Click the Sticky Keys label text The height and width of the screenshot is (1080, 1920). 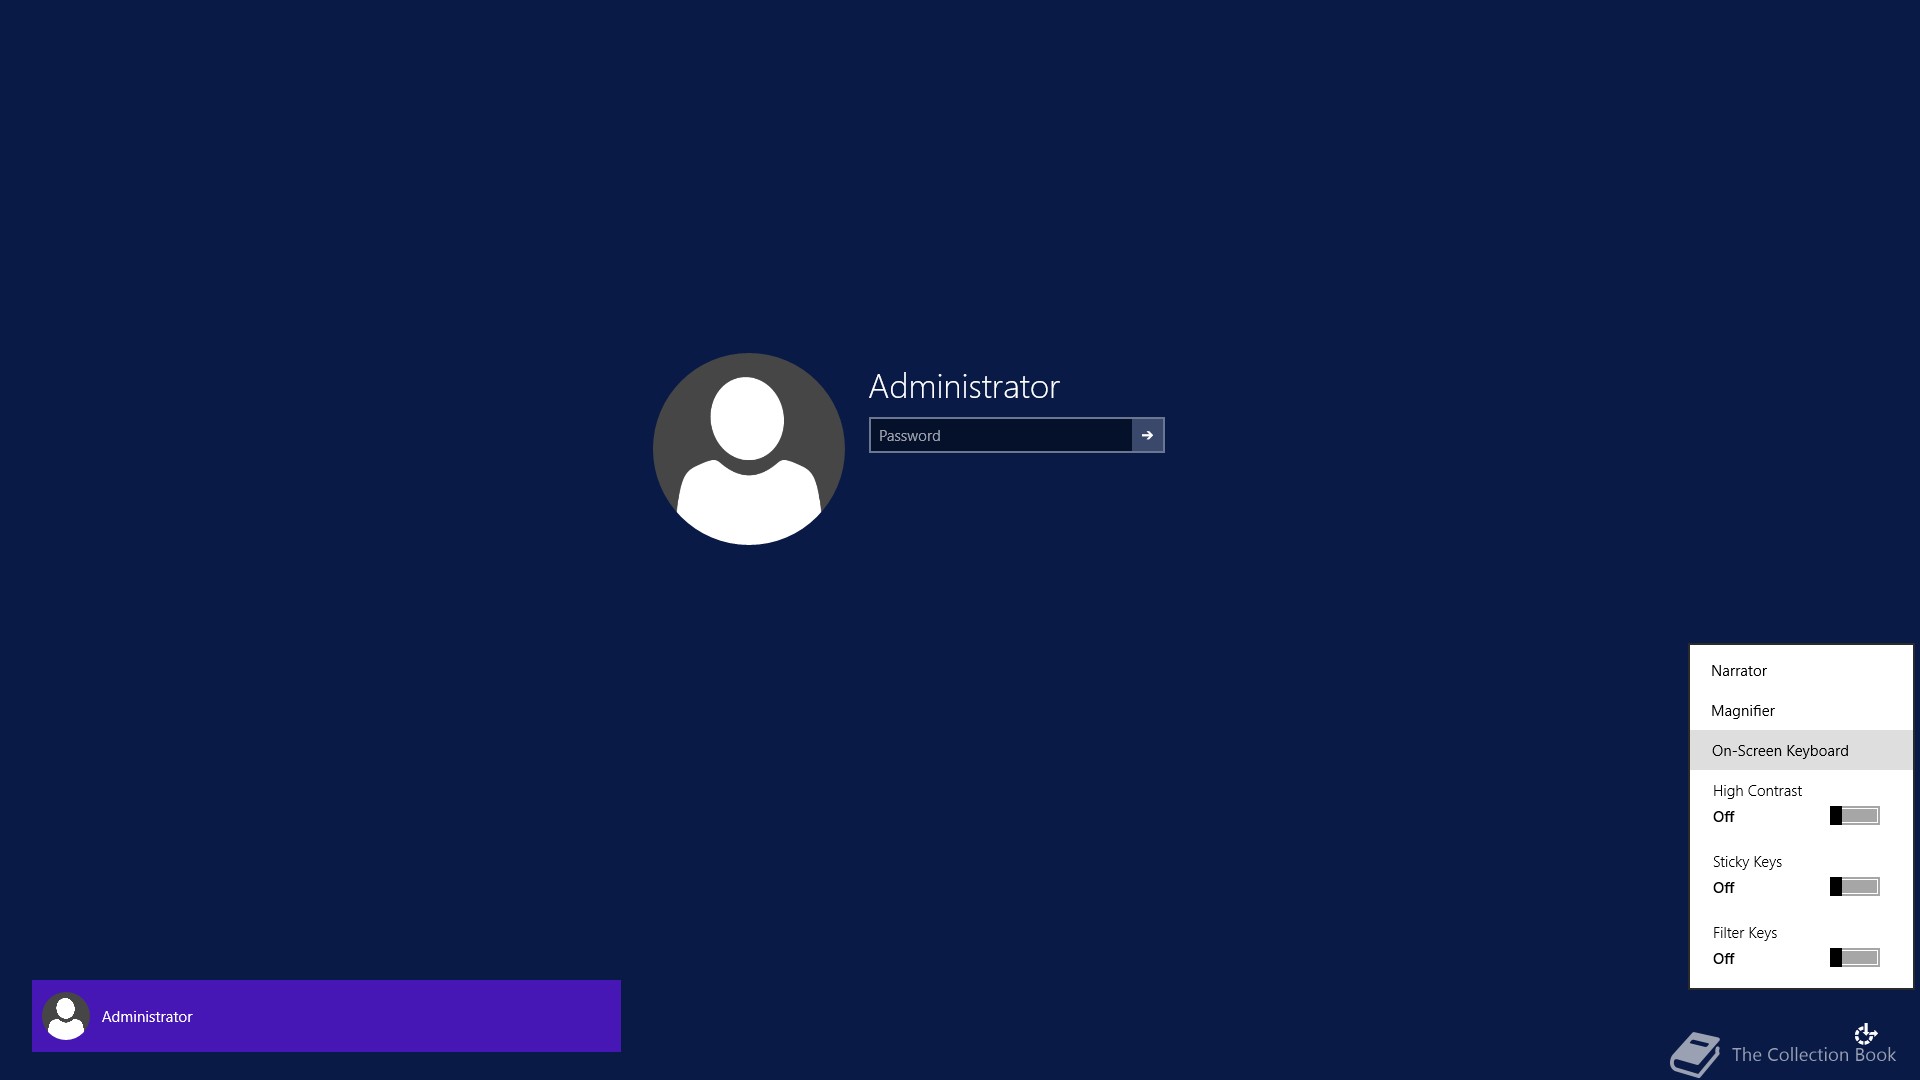pos(1746,862)
